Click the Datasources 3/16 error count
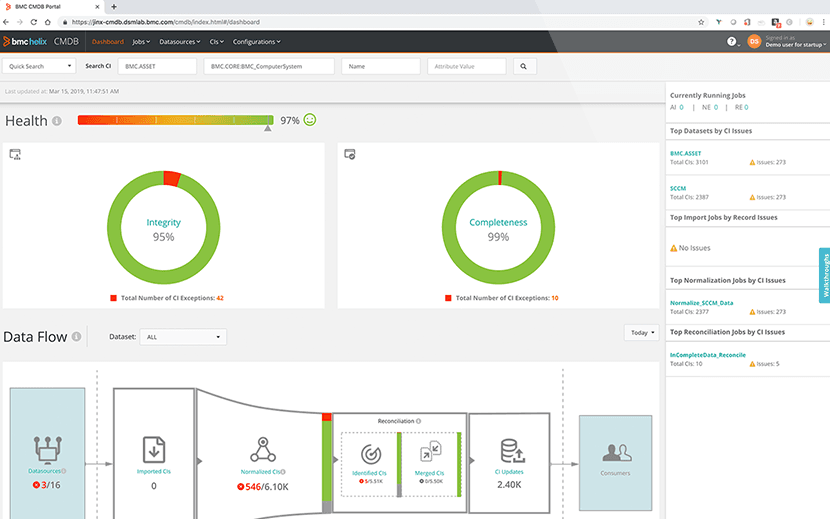Screen dimensions: 830x519 tap(47, 485)
